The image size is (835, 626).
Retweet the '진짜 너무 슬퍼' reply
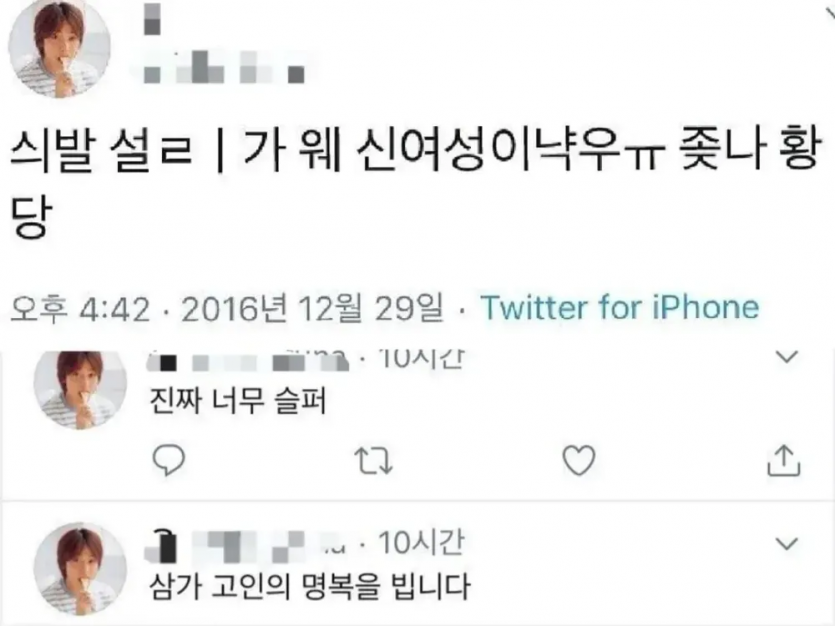coord(374,461)
